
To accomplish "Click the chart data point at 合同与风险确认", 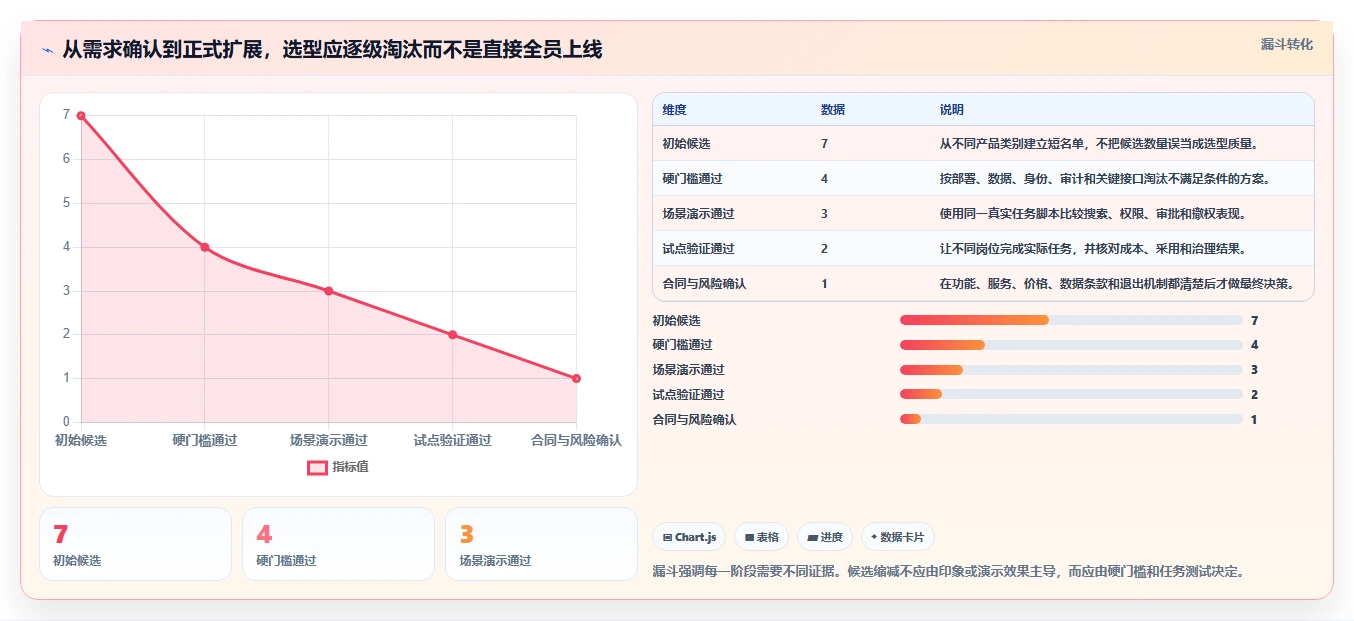I will point(576,378).
